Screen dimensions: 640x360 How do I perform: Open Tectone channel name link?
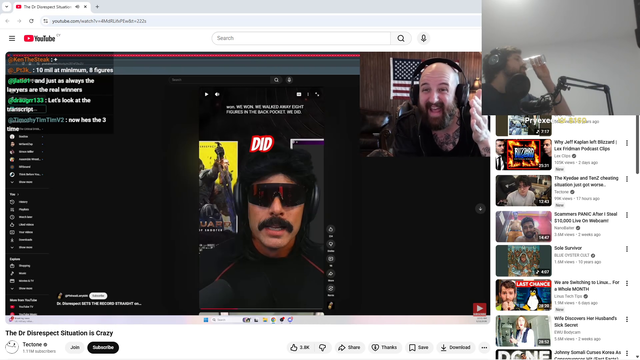[32, 344]
